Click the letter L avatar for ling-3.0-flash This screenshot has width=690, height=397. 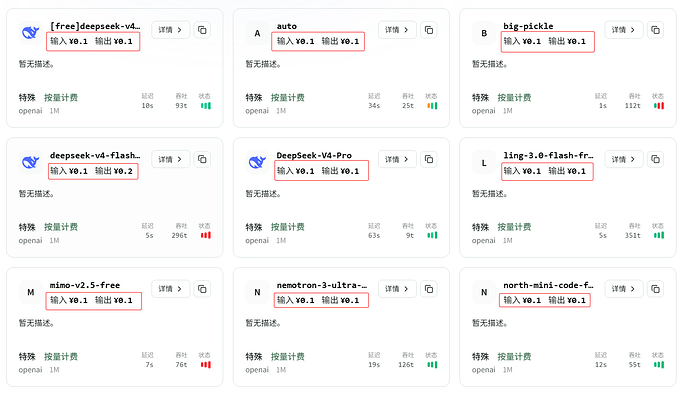pos(484,163)
